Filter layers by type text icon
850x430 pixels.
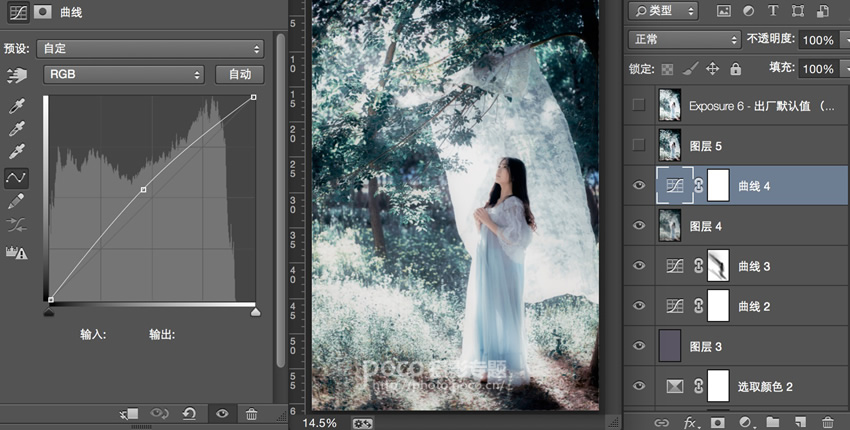click(x=773, y=11)
